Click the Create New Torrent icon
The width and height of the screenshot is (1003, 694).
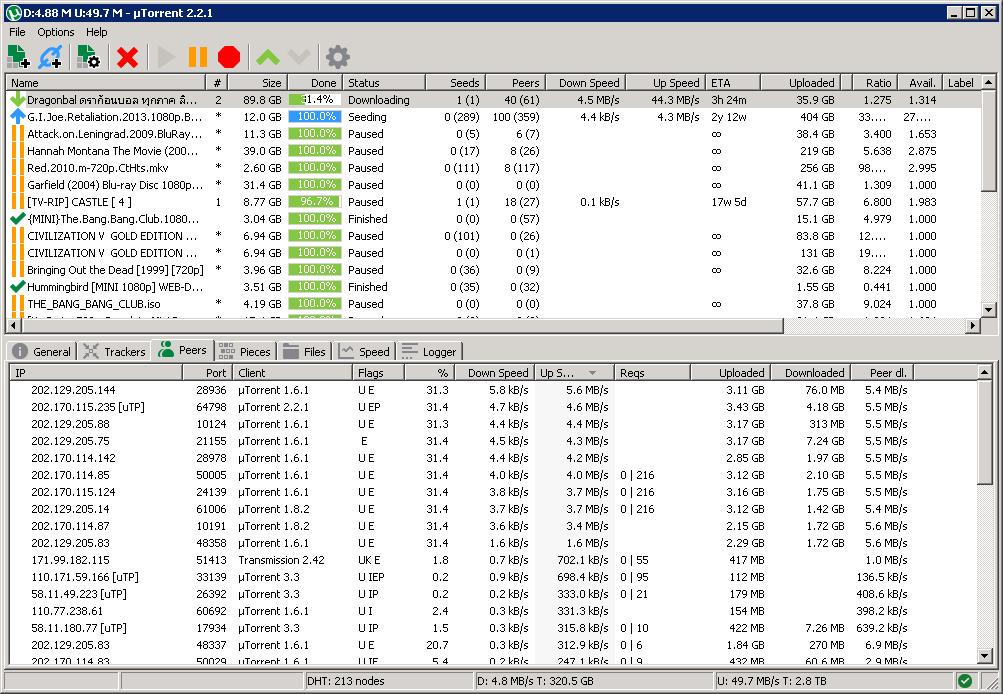pyautogui.click(x=88, y=57)
